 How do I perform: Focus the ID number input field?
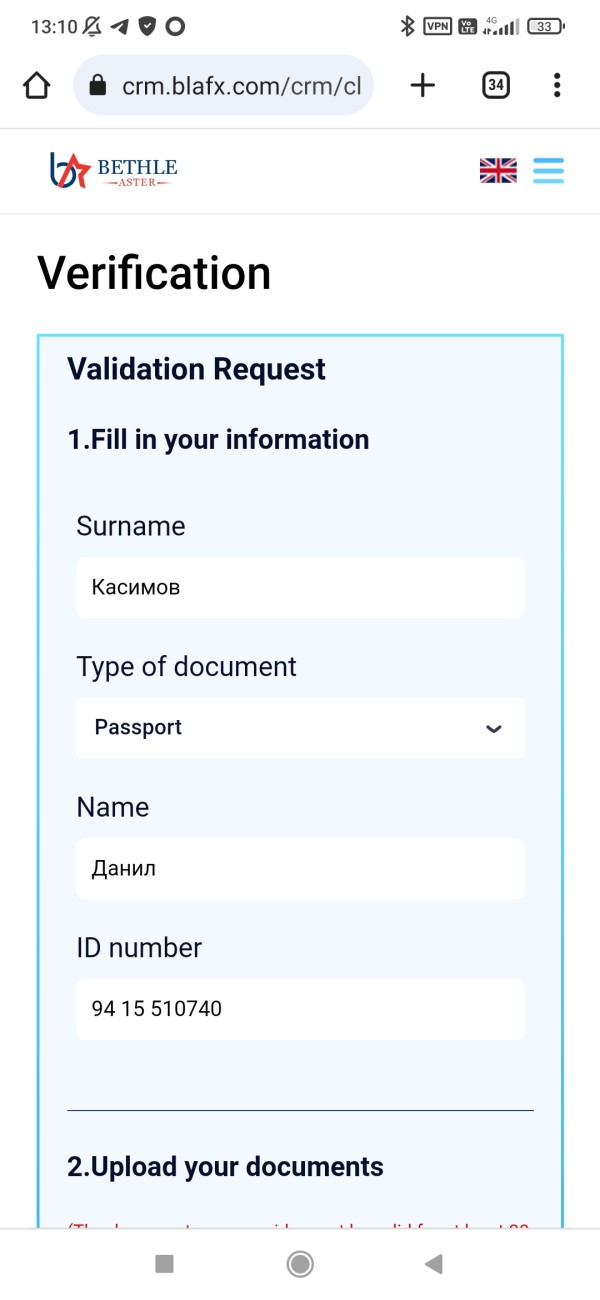pyautogui.click(x=299, y=1009)
